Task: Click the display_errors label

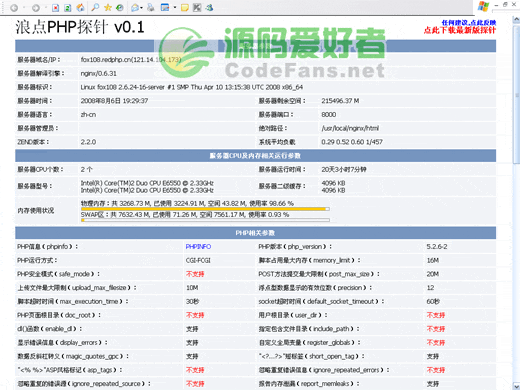Action: click(x=62, y=342)
